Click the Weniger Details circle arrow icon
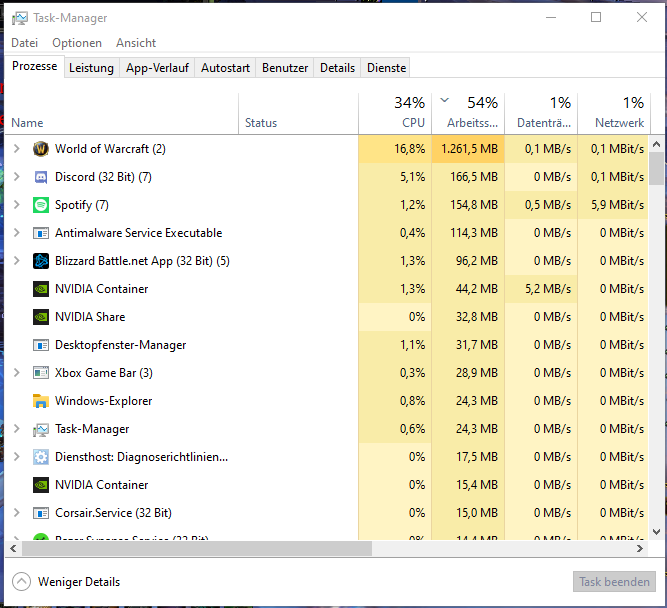The width and height of the screenshot is (667, 608). 21,582
